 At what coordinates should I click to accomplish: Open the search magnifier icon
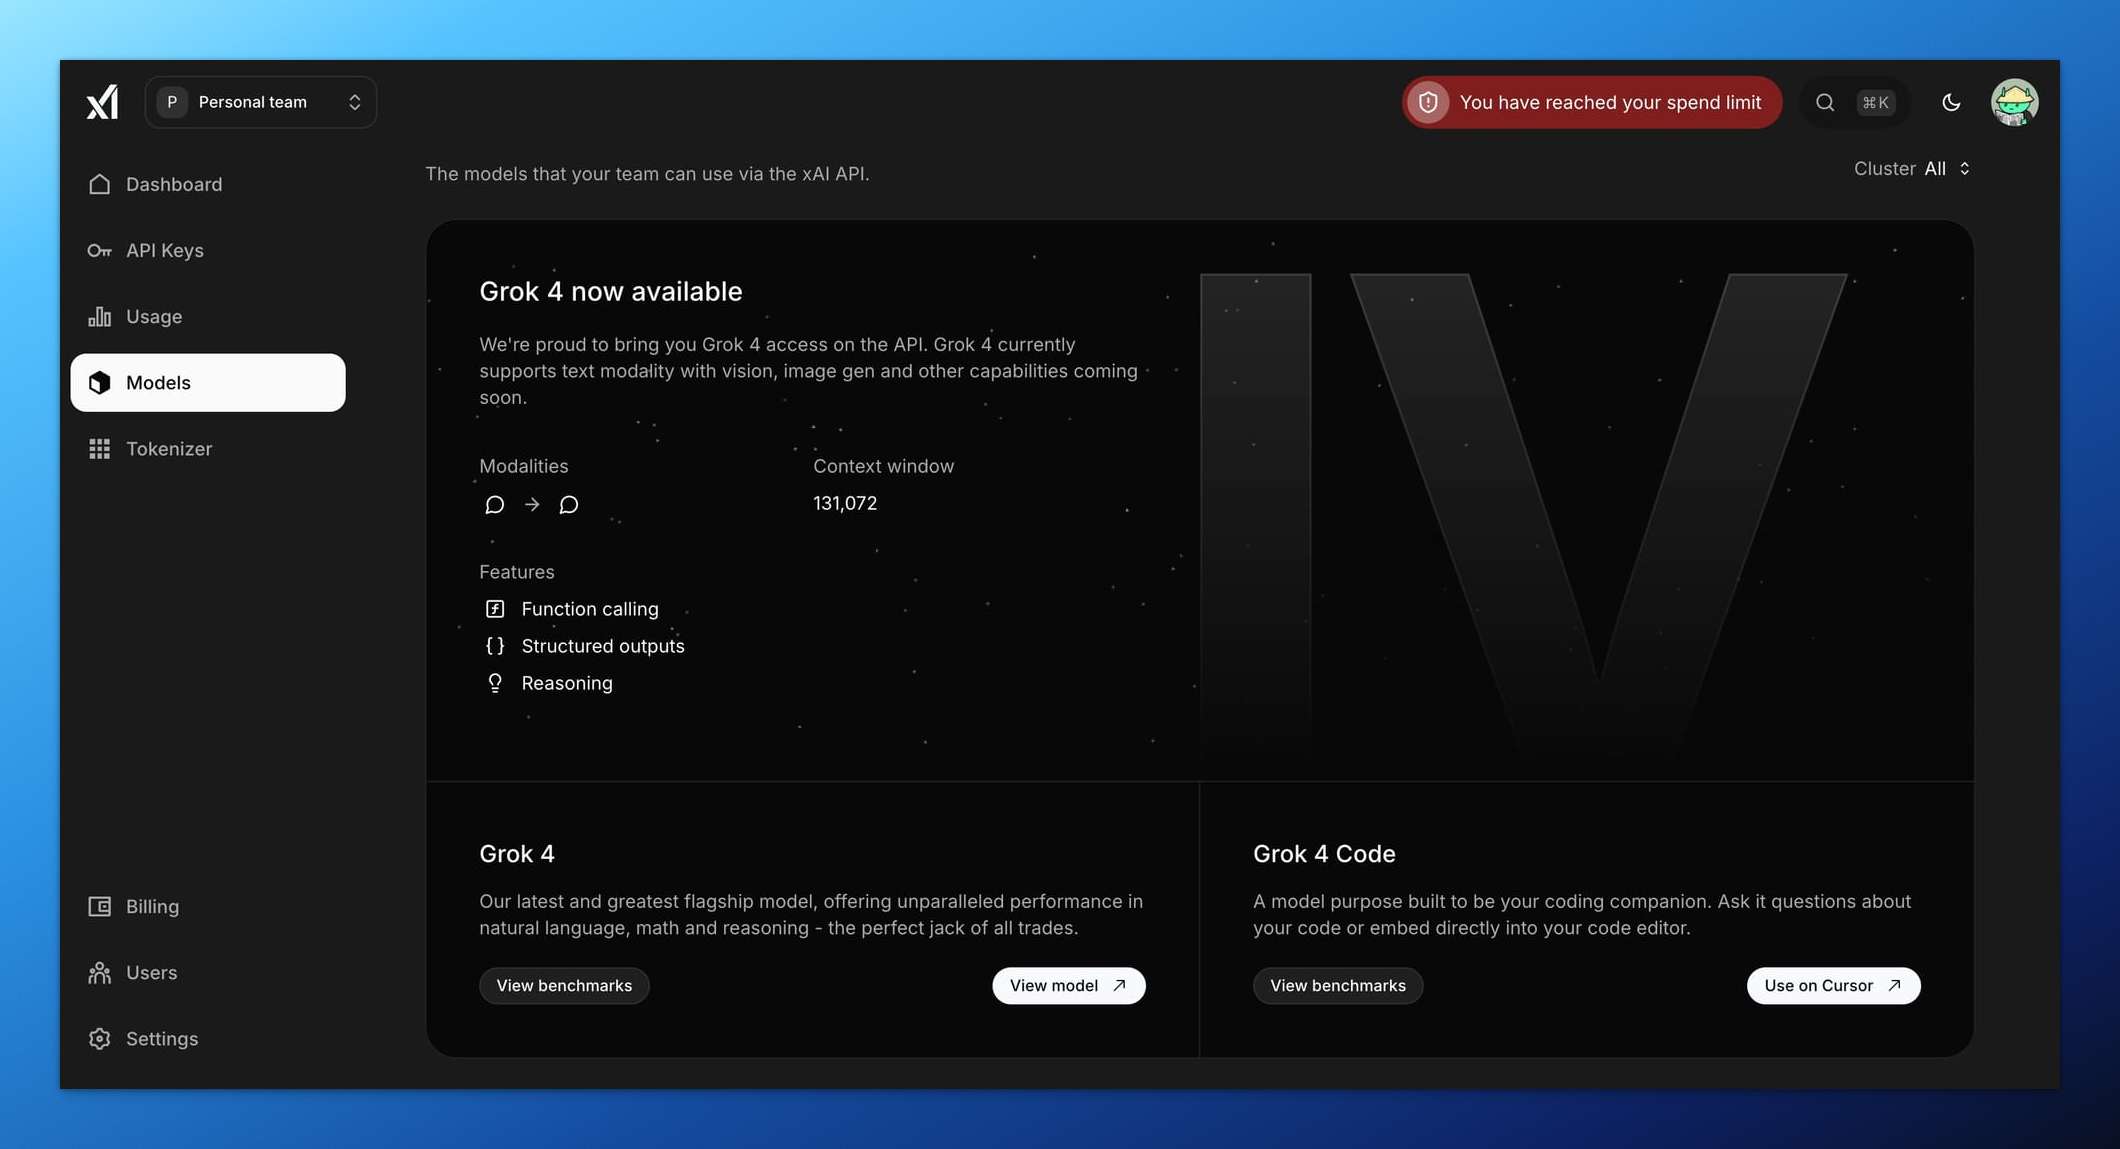point(1825,102)
